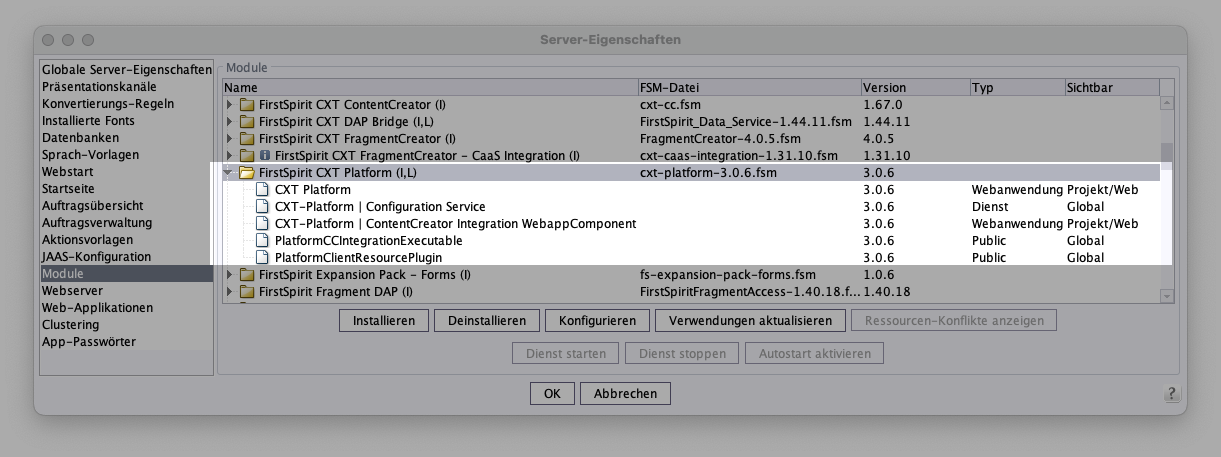Click the Dienst starten button

tap(566, 354)
